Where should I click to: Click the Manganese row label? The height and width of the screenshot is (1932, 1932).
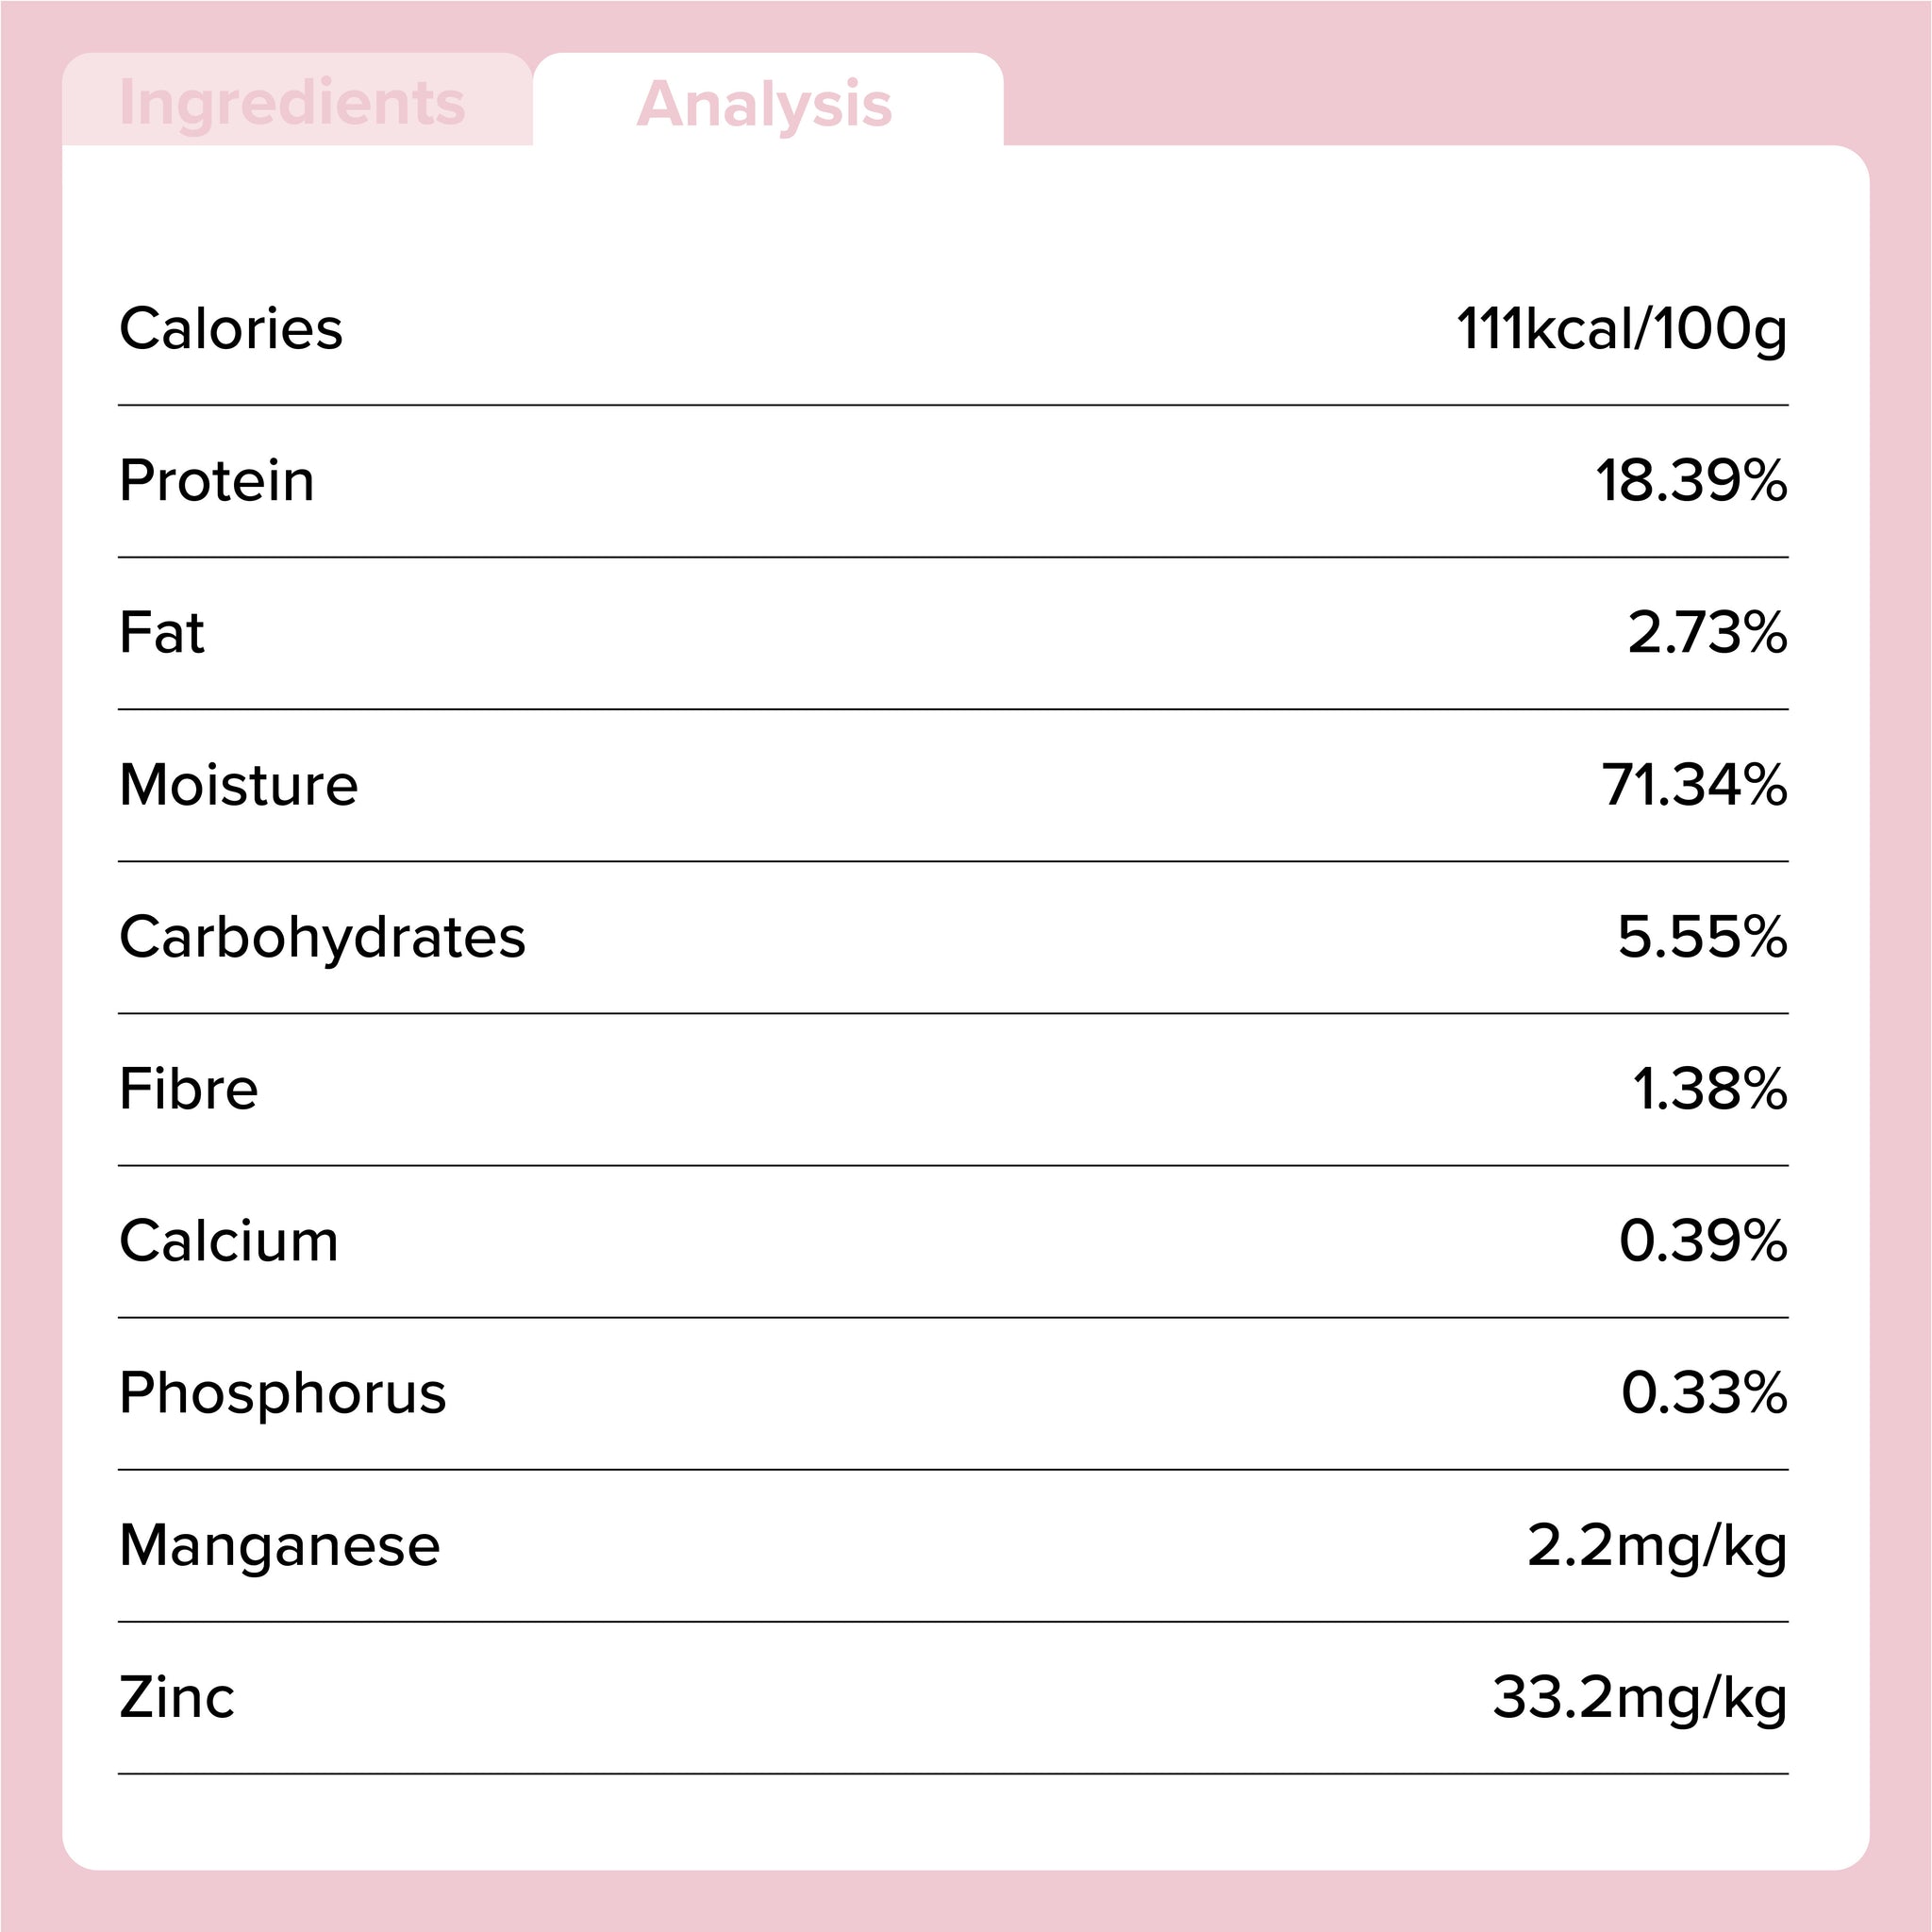coord(280,1545)
